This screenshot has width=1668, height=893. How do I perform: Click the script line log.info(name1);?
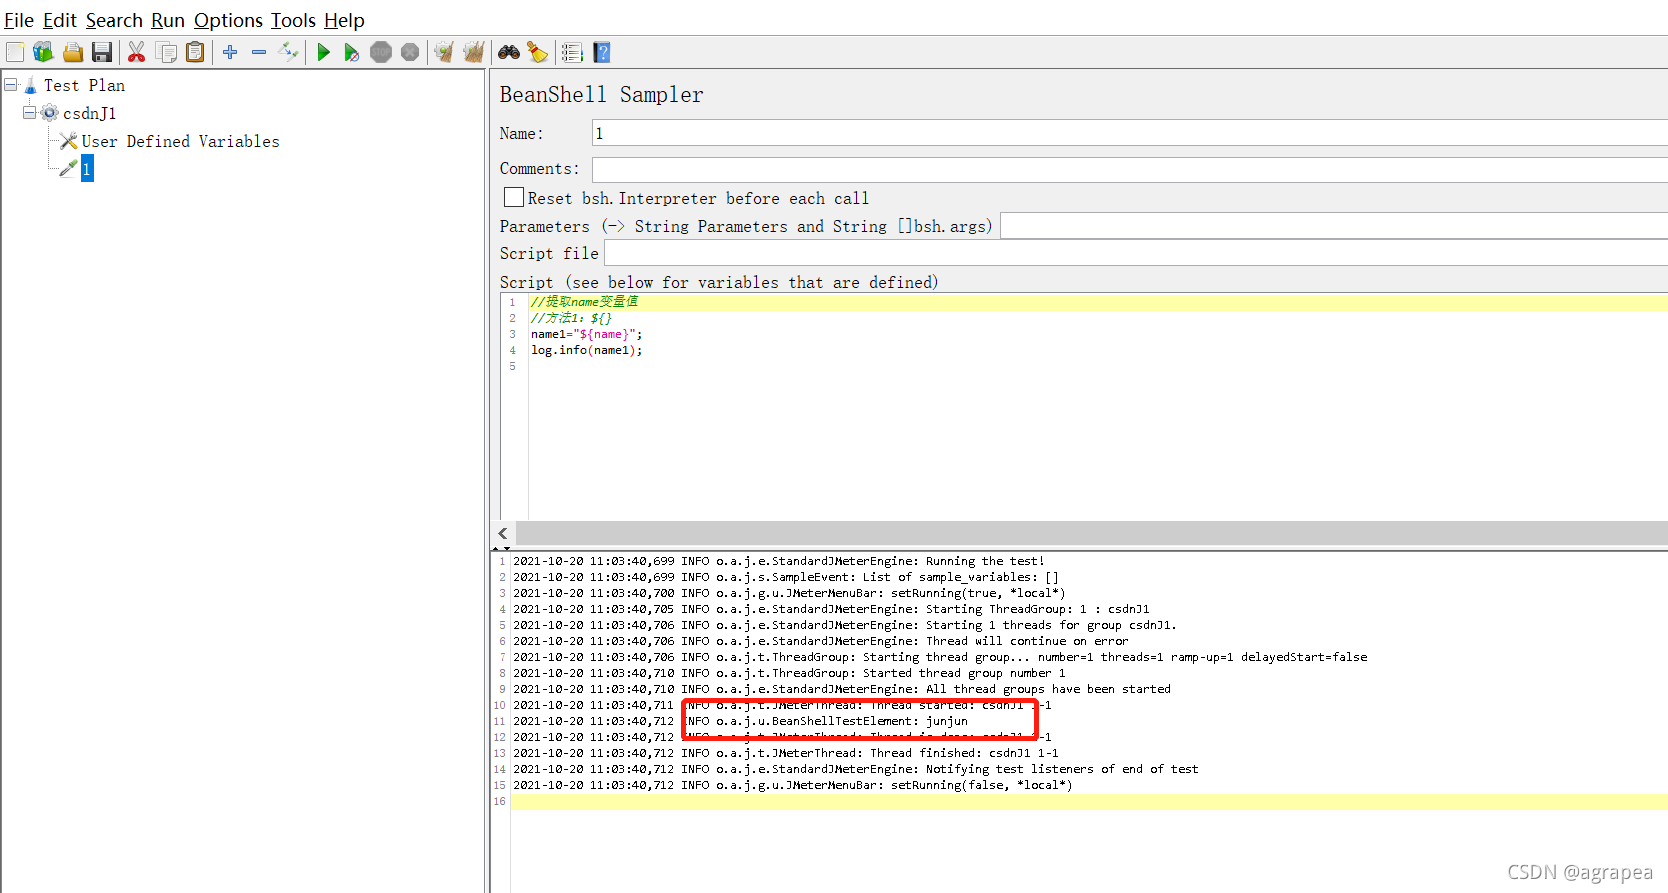coord(587,350)
